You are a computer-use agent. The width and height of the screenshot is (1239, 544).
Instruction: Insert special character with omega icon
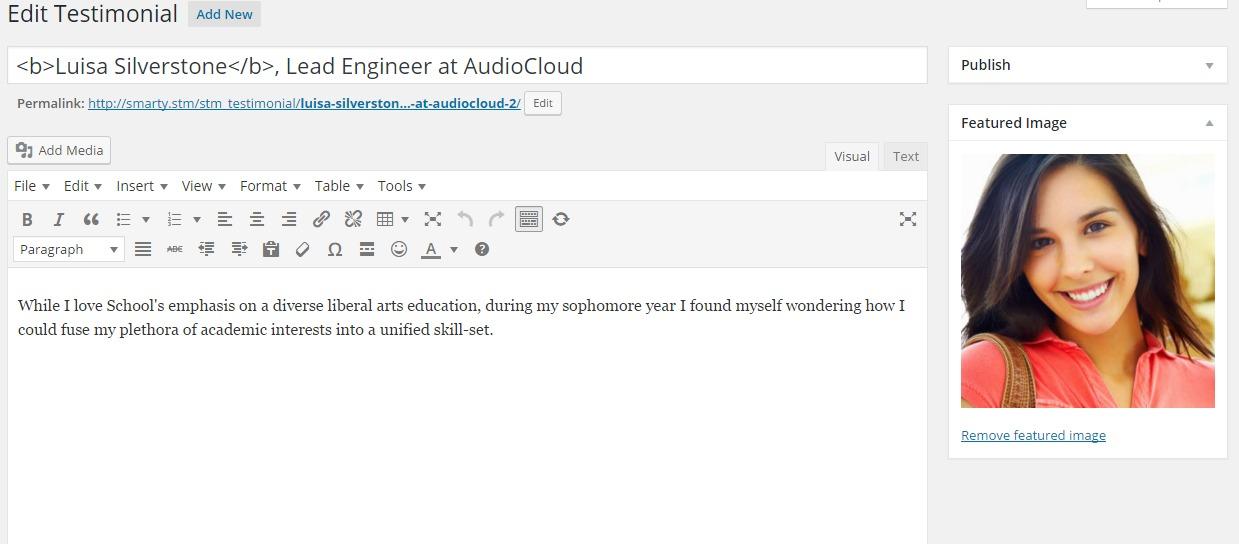pos(335,249)
